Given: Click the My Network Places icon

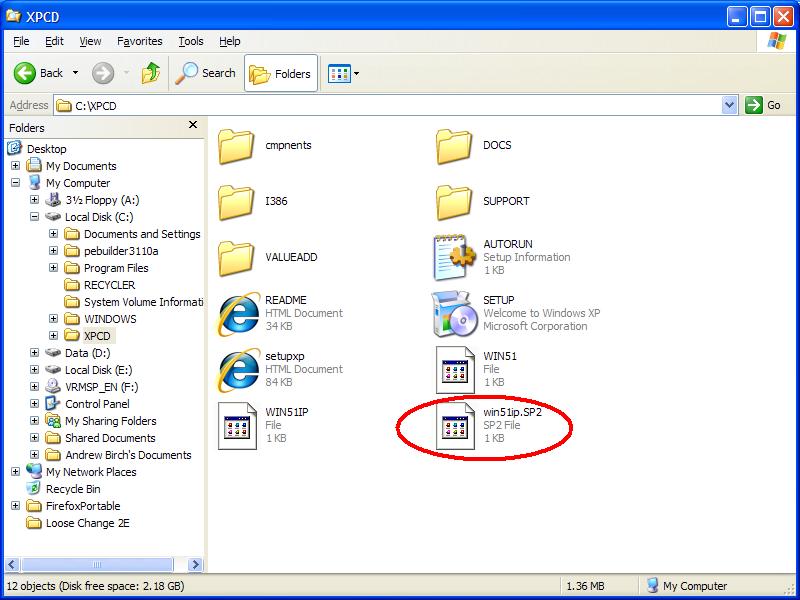Looking at the screenshot, I should pos(34,471).
